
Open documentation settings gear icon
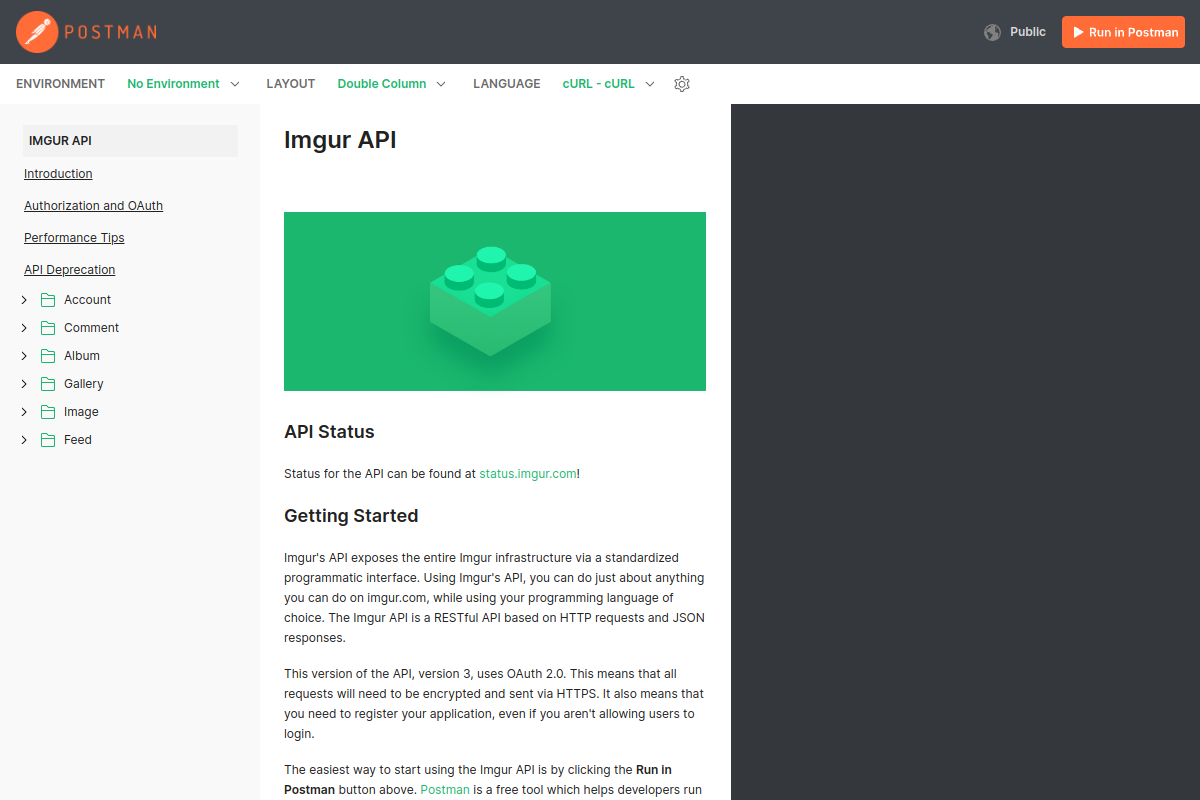click(682, 84)
